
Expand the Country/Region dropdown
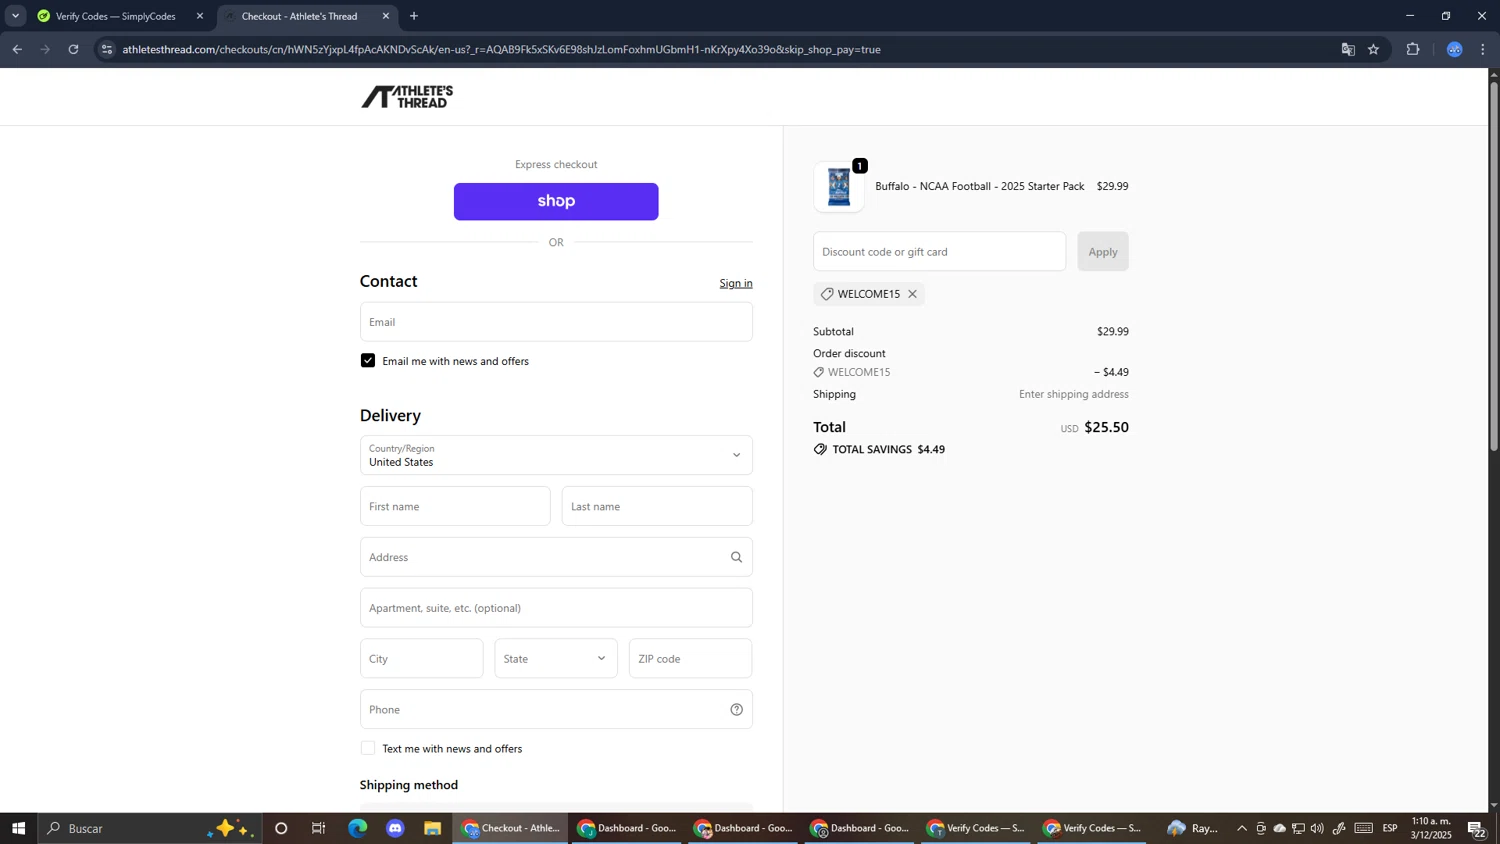pyautogui.click(x=556, y=455)
